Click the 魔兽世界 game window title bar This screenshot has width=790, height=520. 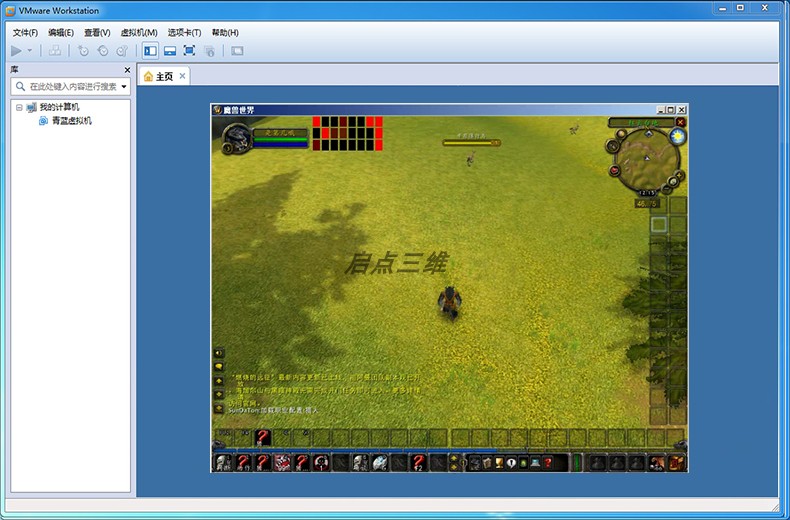[449, 110]
